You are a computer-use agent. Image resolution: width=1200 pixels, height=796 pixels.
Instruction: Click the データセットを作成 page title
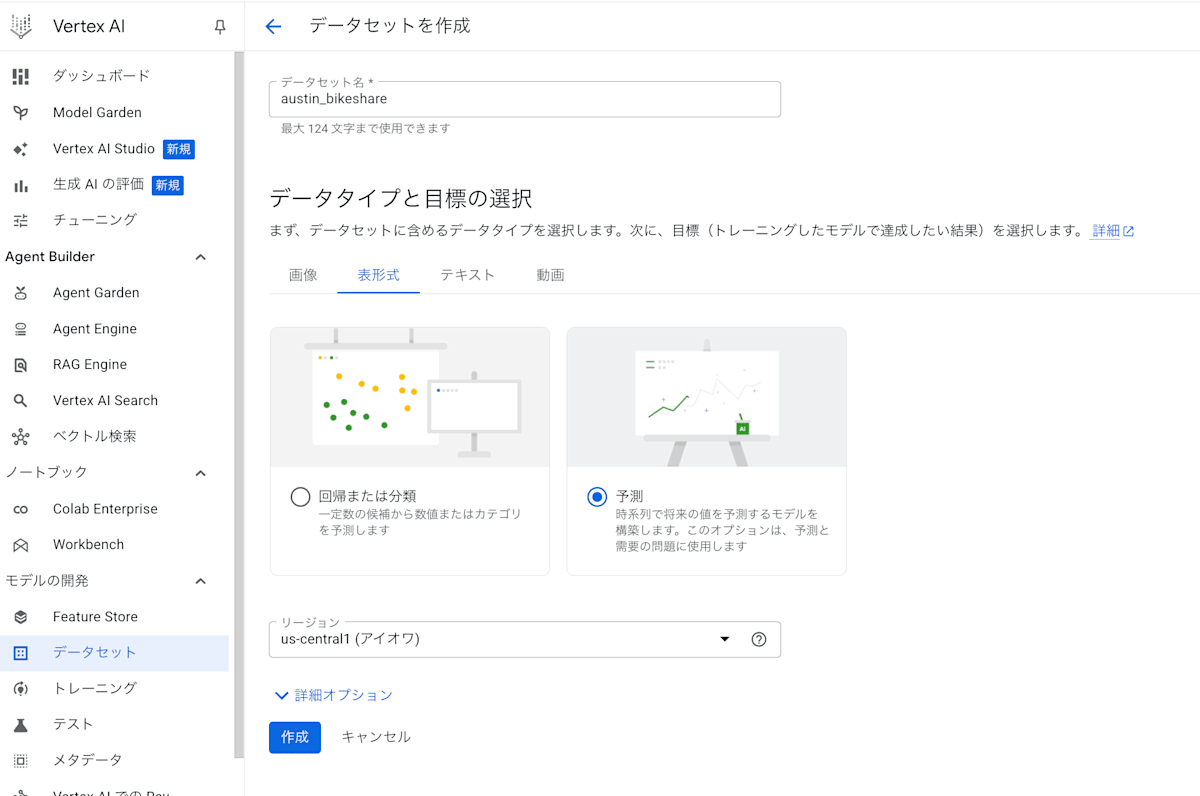[390, 26]
